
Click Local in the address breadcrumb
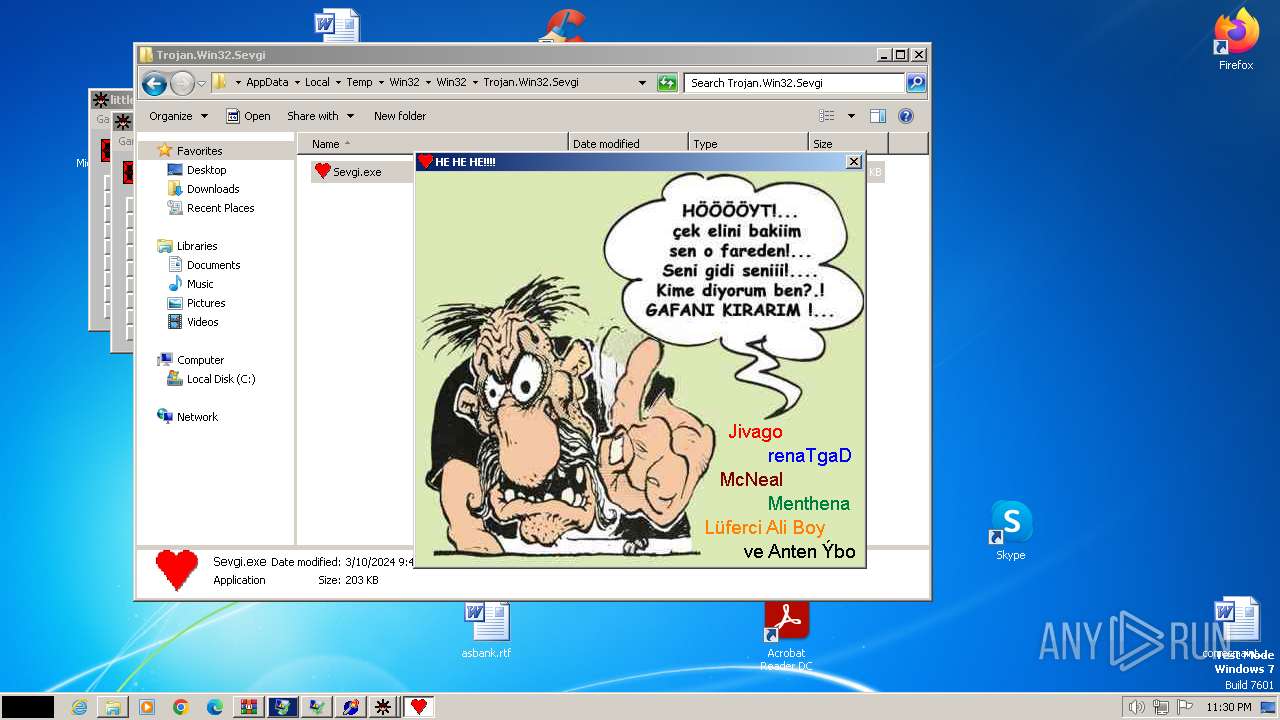pos(317,83)
